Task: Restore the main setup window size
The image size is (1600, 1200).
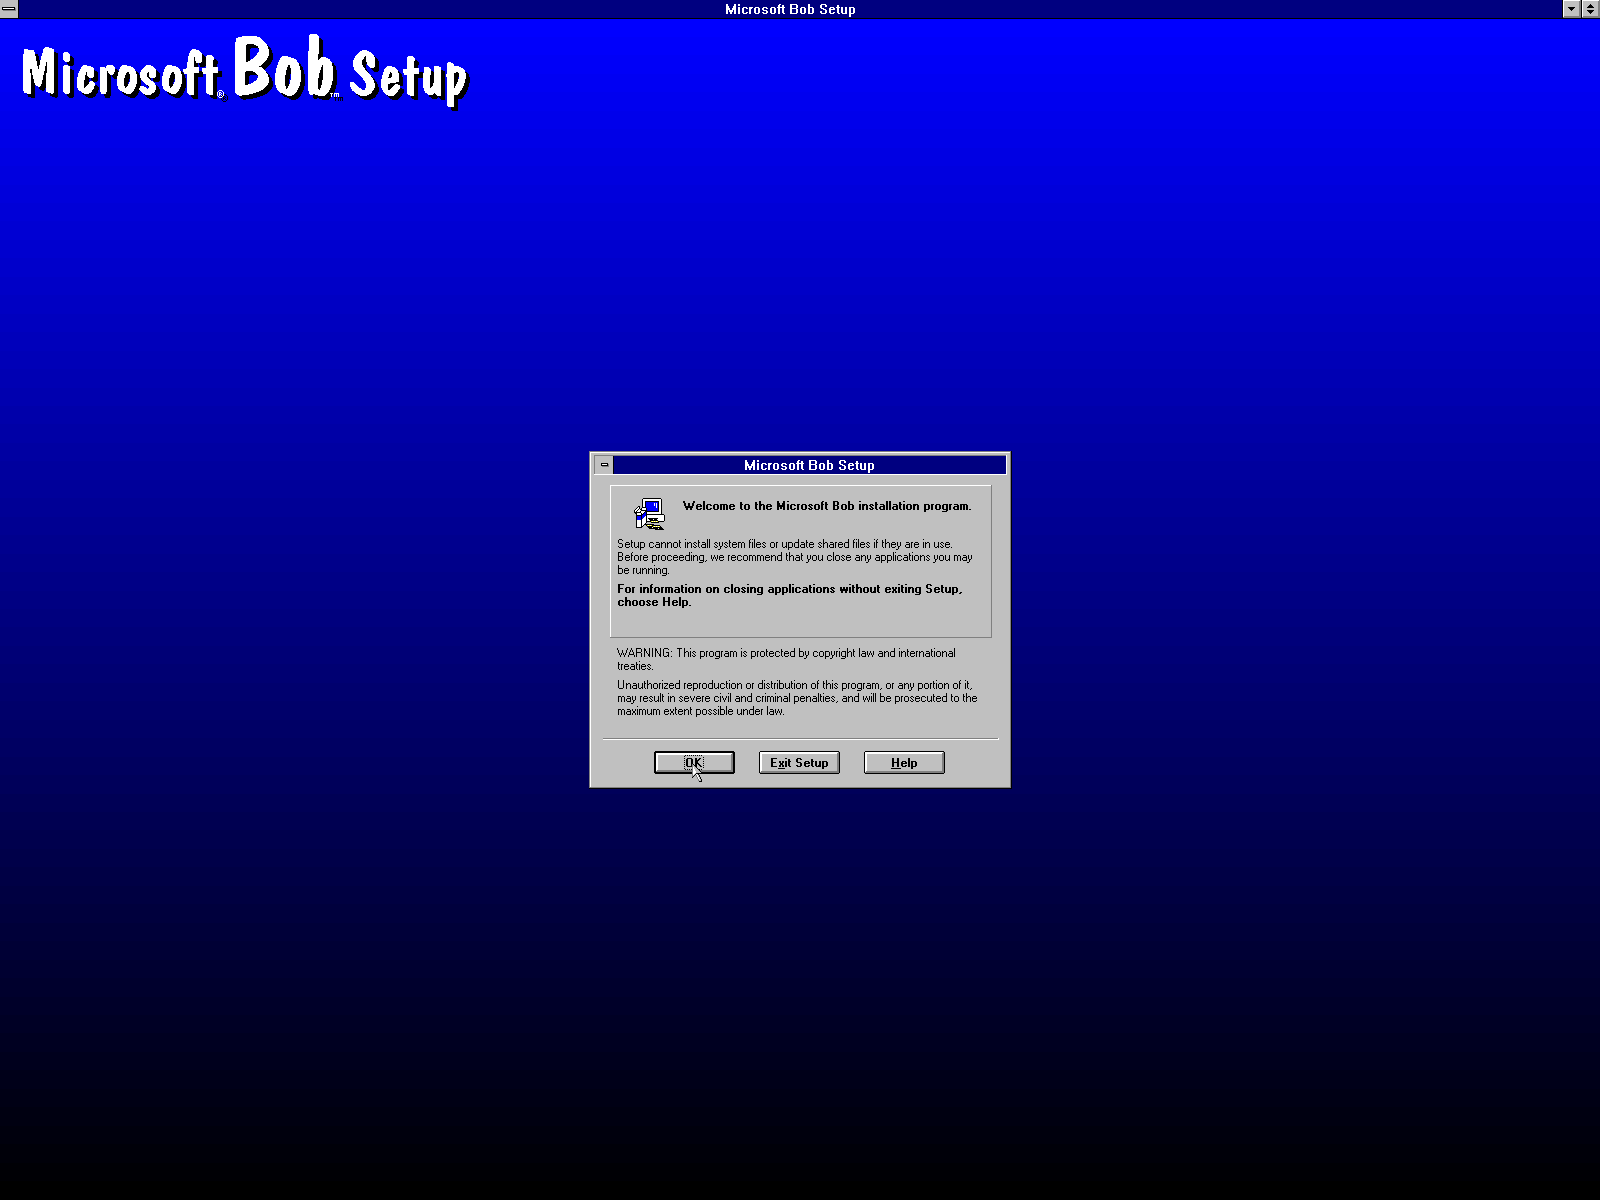Action: tap(1590, 9)
